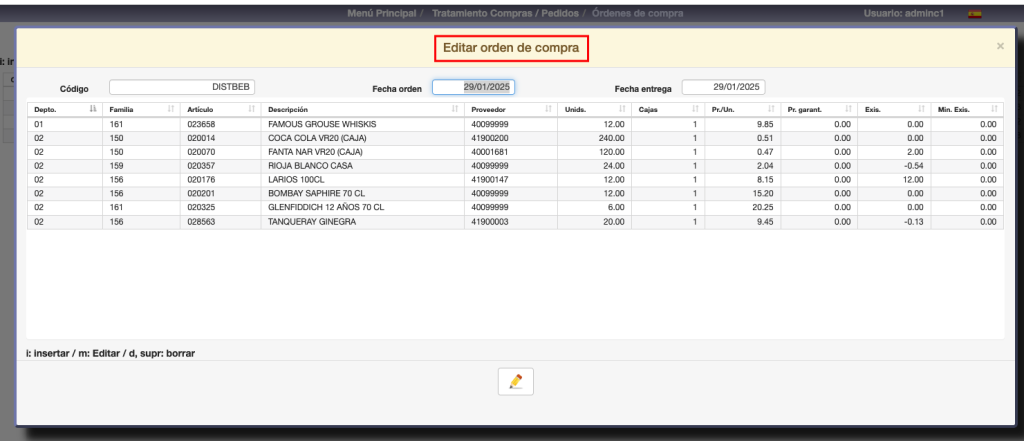Open Menú Principal breadcrumb

(x=382, y=13)
